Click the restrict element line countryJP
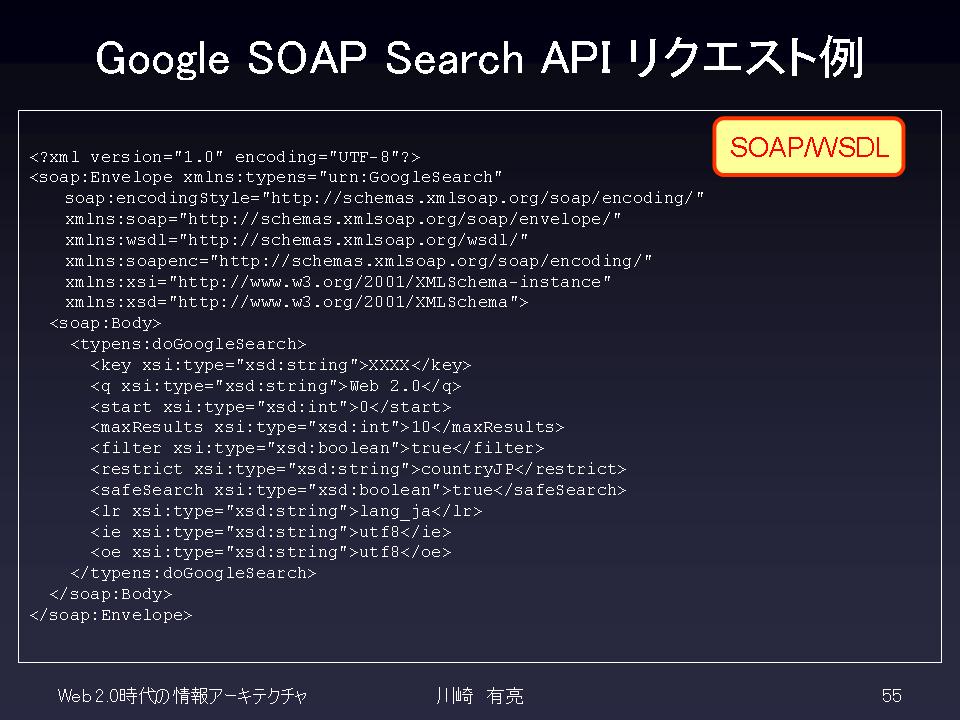The width and height of the screenshot is (960, 720). point(358,470)
